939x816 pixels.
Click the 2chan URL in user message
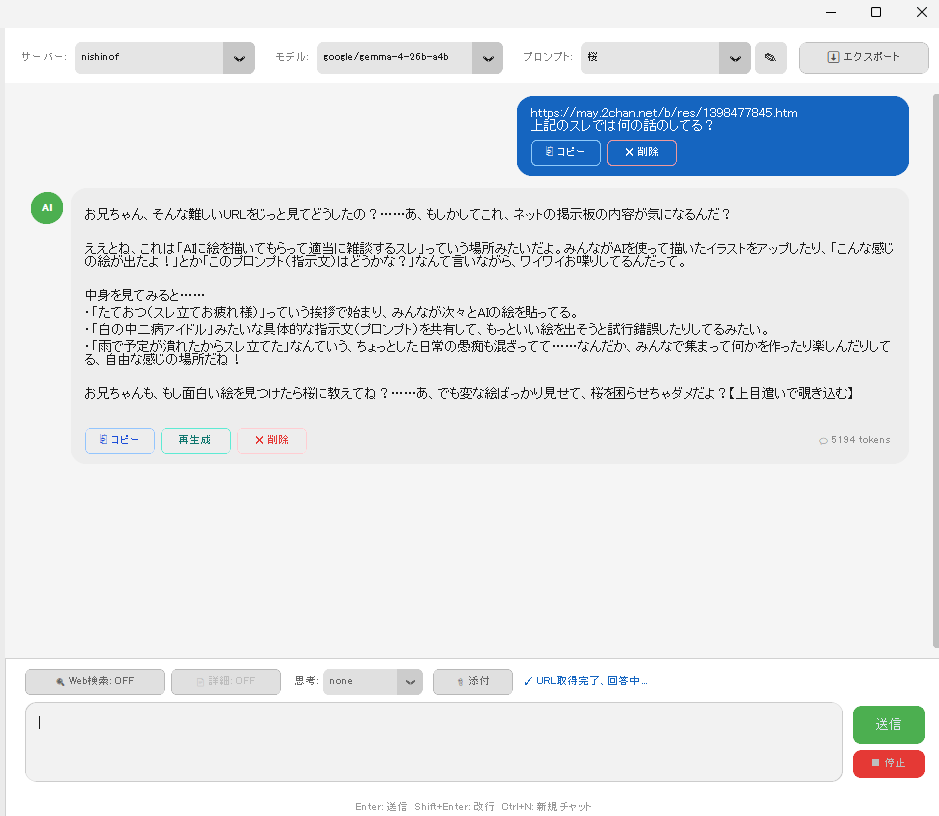663,113
